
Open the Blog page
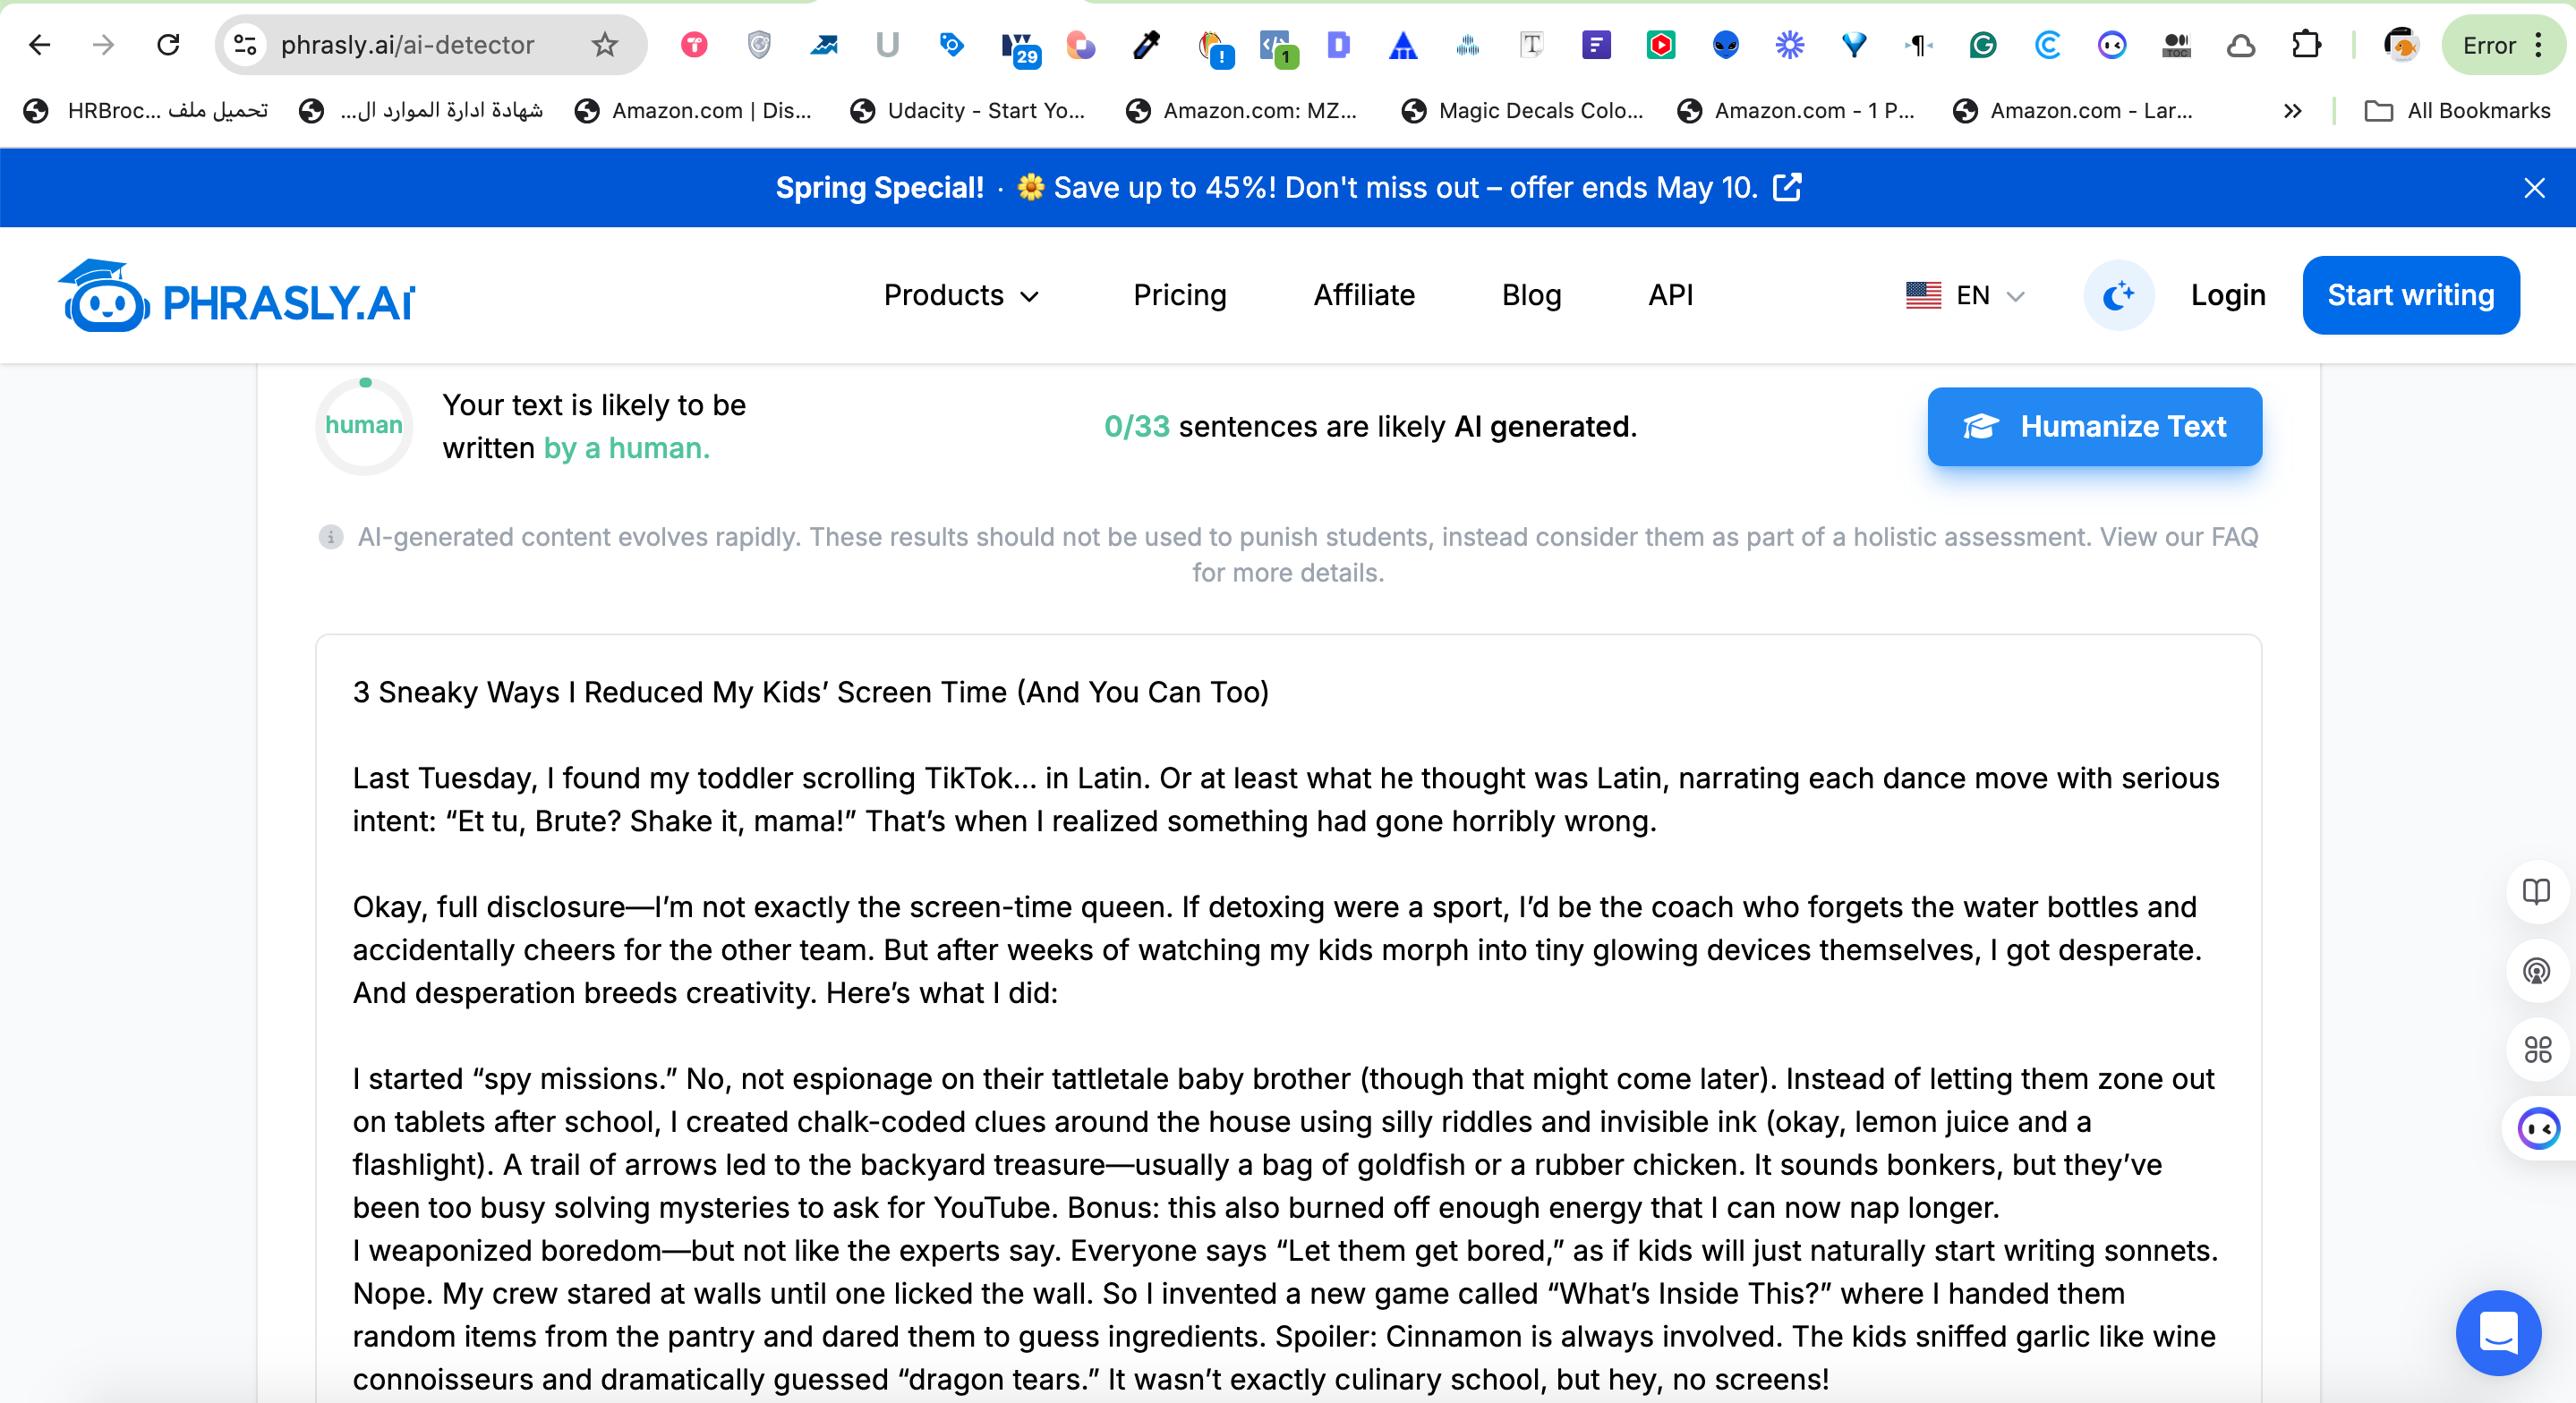pyautogui.click(x=1531, y=295)
